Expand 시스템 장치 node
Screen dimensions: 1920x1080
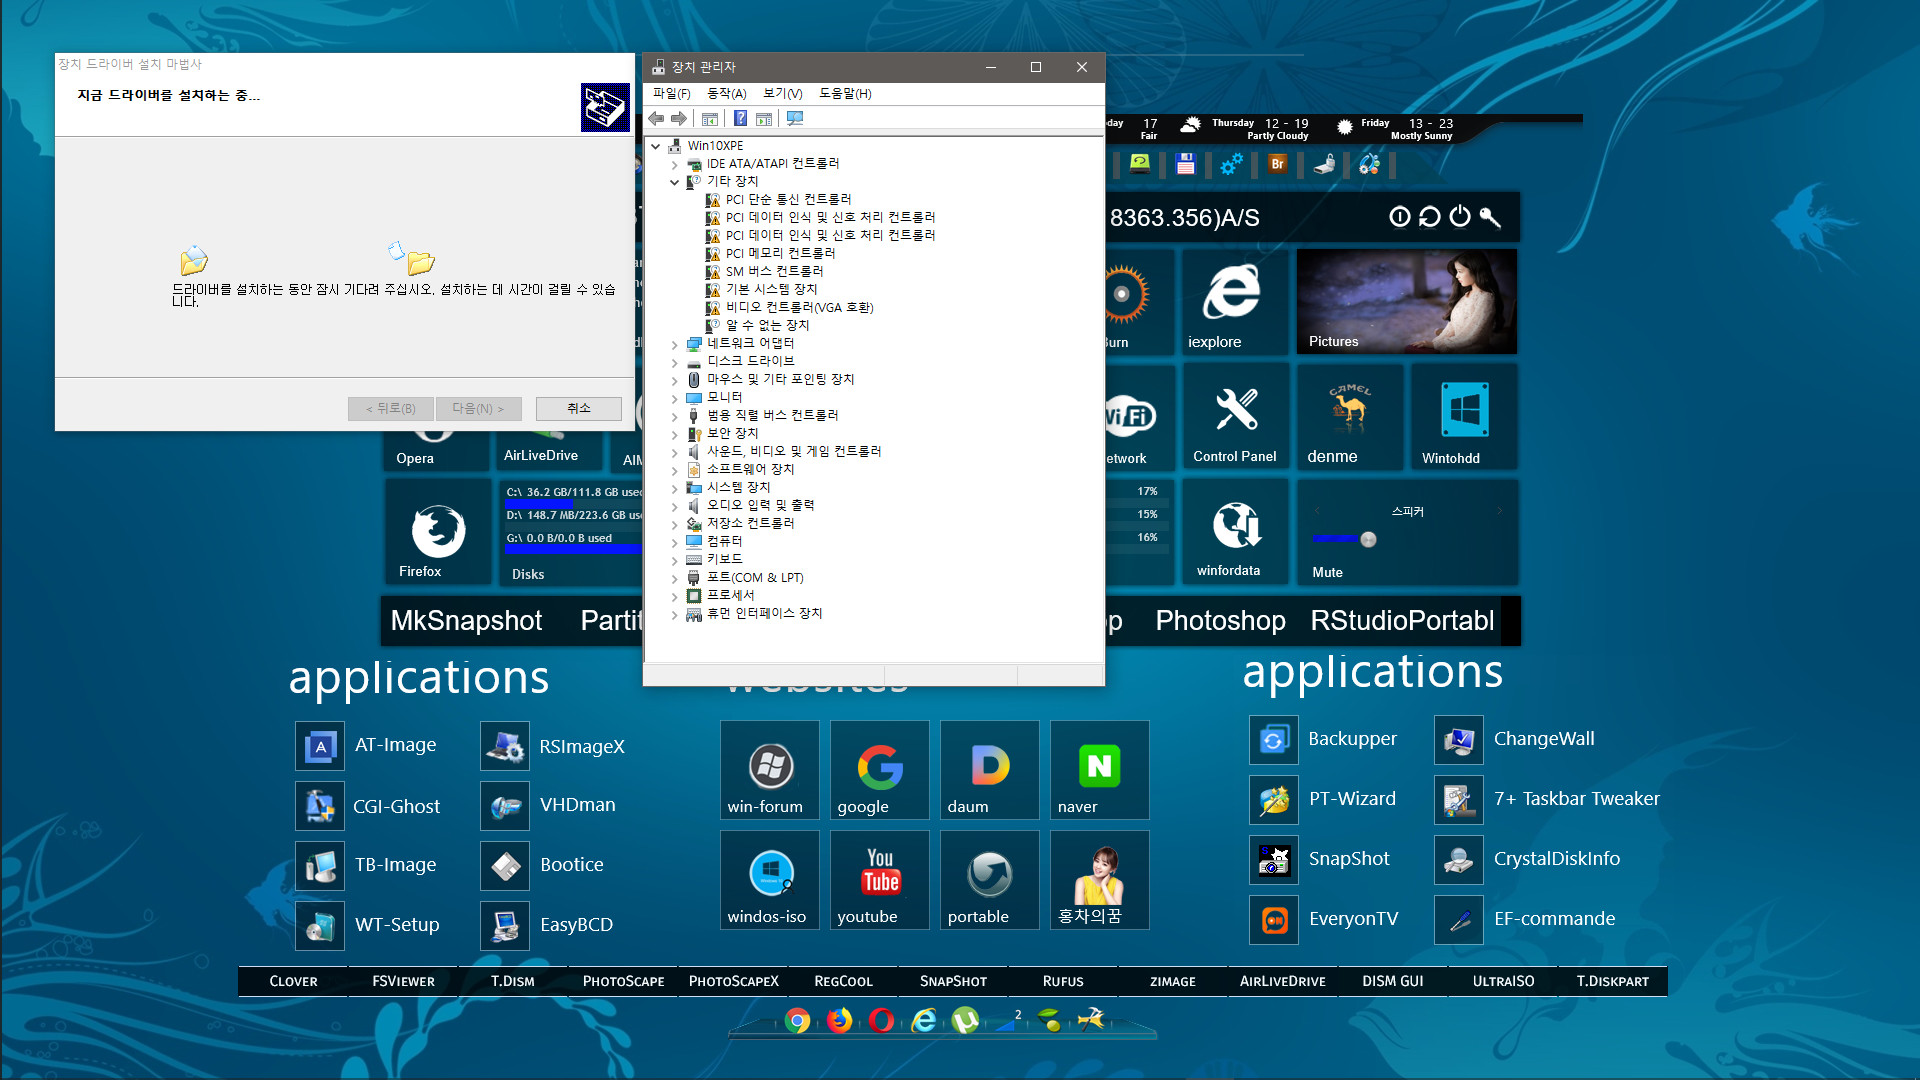[x=674, y=488]
